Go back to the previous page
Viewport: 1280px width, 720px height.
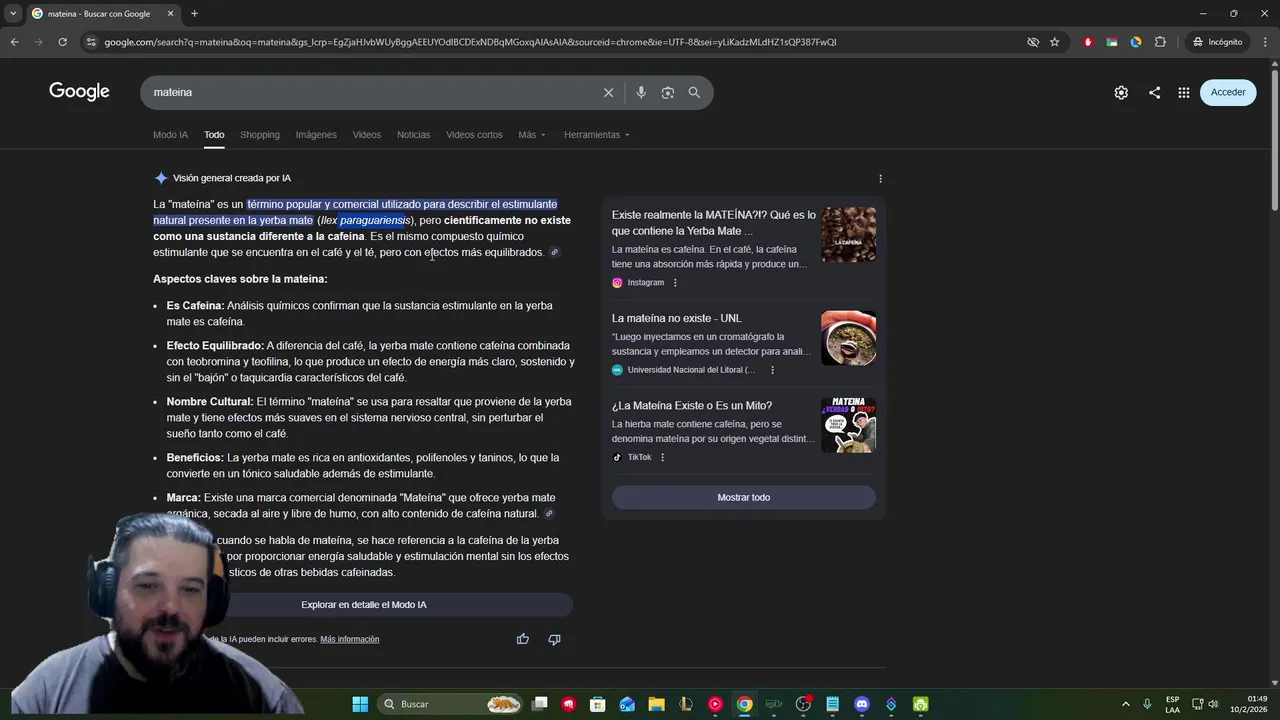[x=14, y=42]
